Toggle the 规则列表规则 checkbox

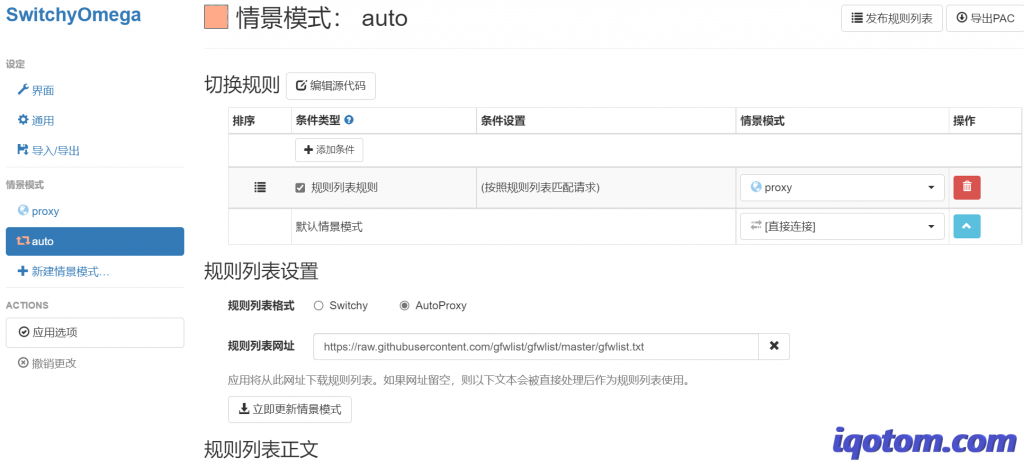(300, 188)
